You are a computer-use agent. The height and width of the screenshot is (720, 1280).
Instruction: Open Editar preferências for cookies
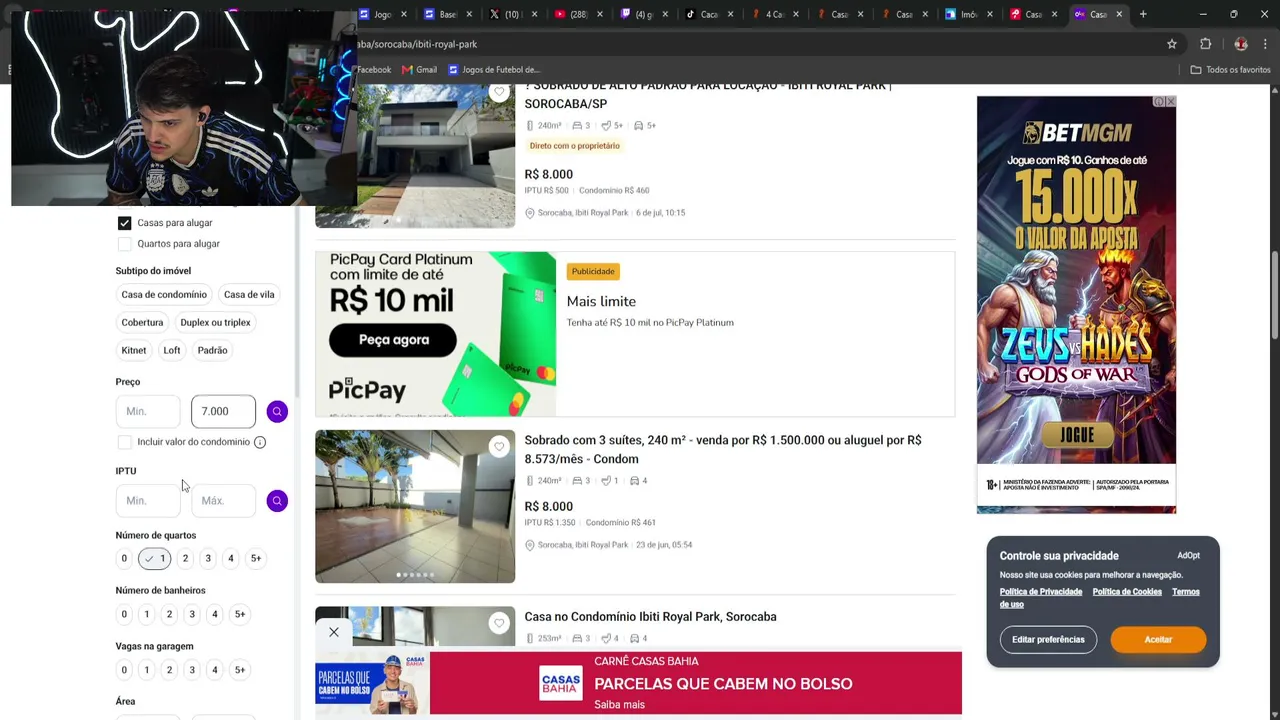coord(1048,640)
